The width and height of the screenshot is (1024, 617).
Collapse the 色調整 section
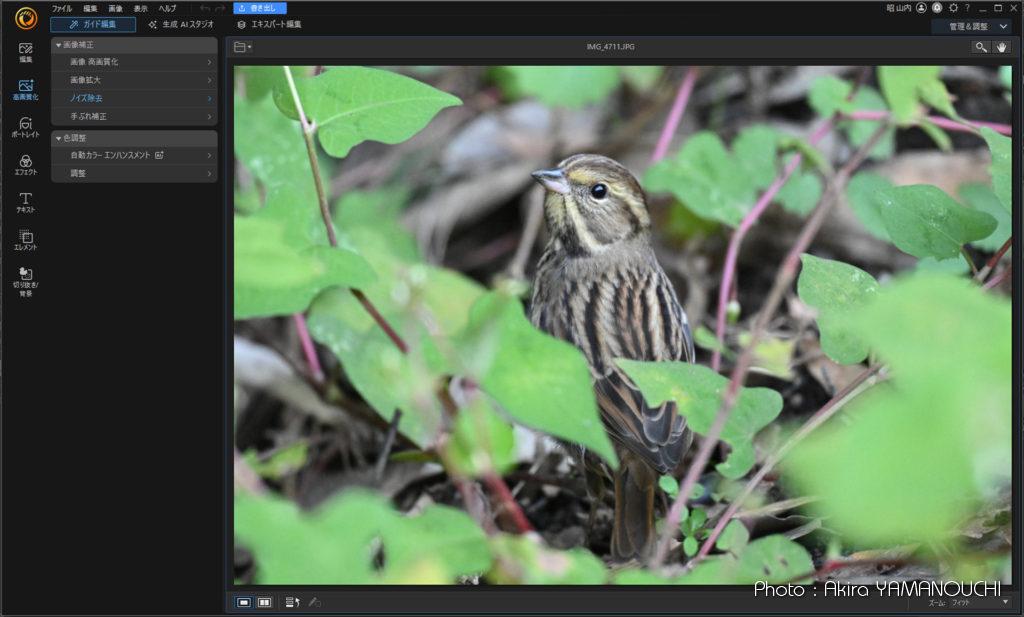58,138
